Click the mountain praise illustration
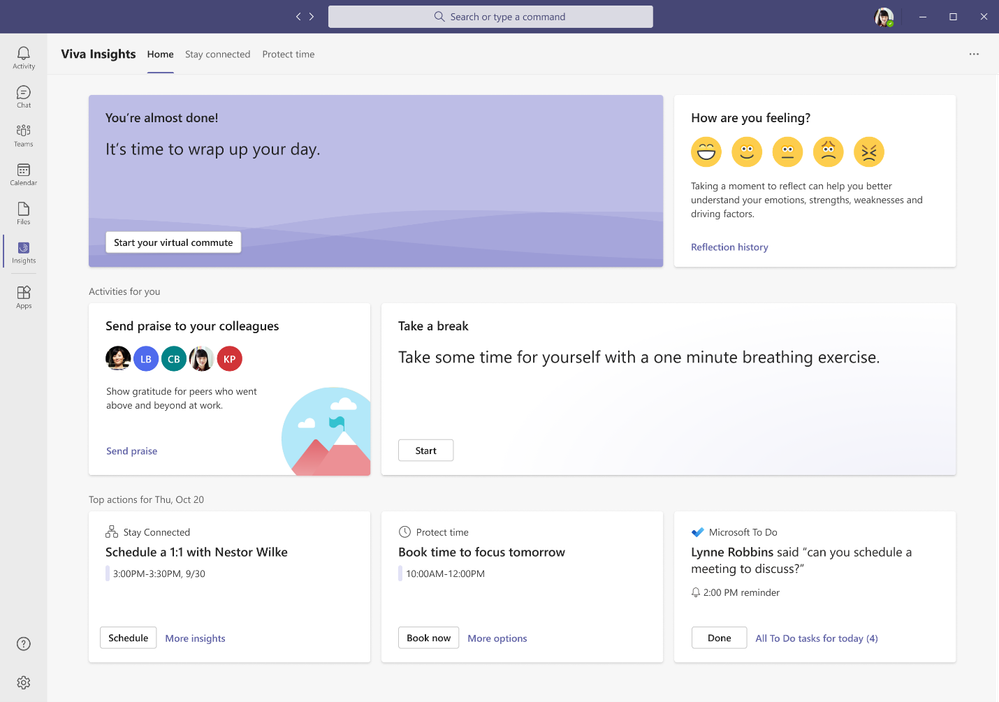Viewport: 999px width, 702px height. 326,431
